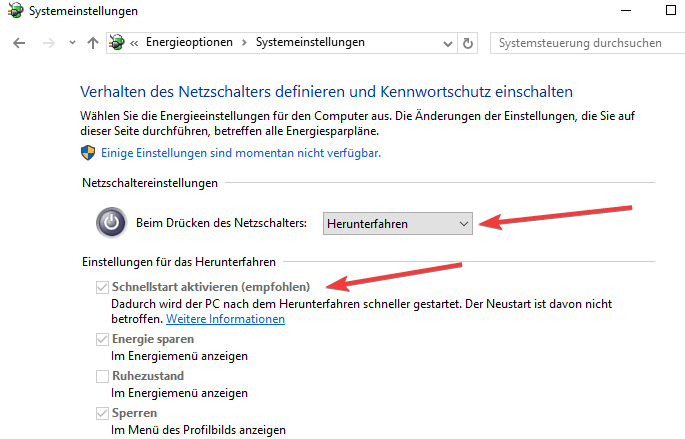
Task: Refresh the Systemeinstellungen page
Action: pyautogui.click(x=467, y=43)
